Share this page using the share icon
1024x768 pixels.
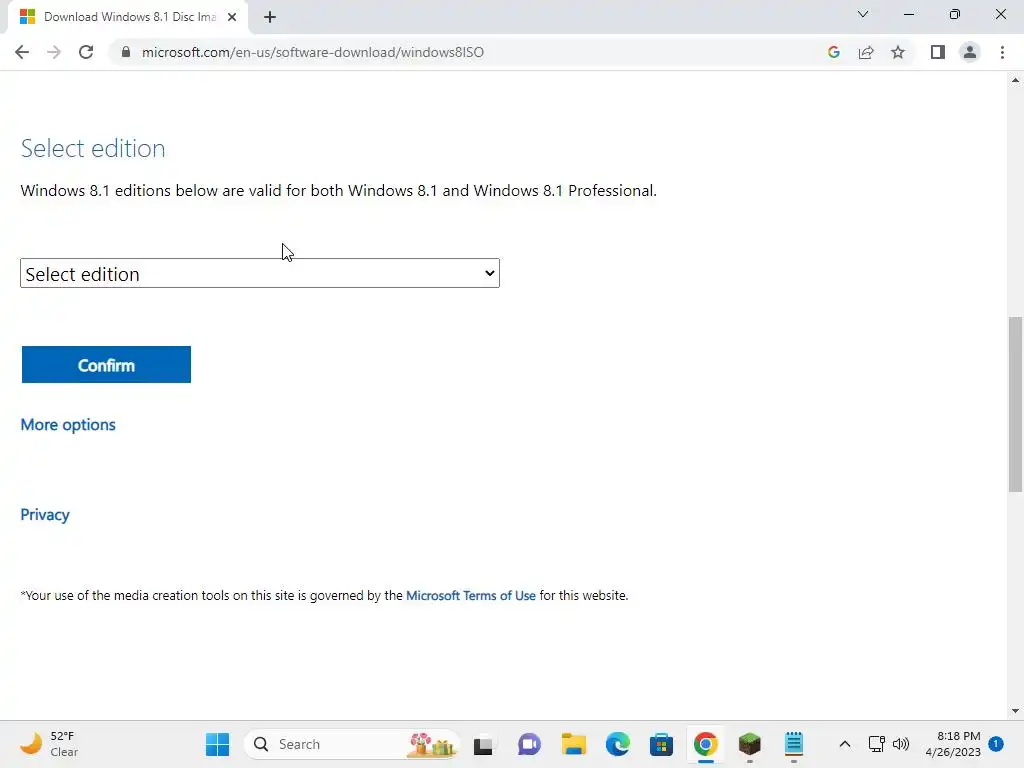click(x=866, y=52)
